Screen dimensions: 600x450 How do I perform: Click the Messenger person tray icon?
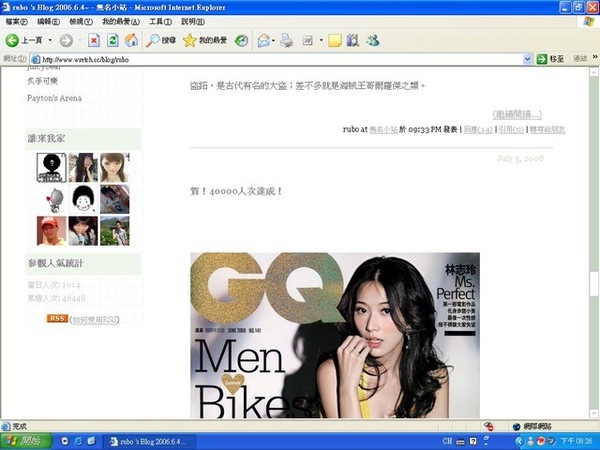[x=530, y=441]
